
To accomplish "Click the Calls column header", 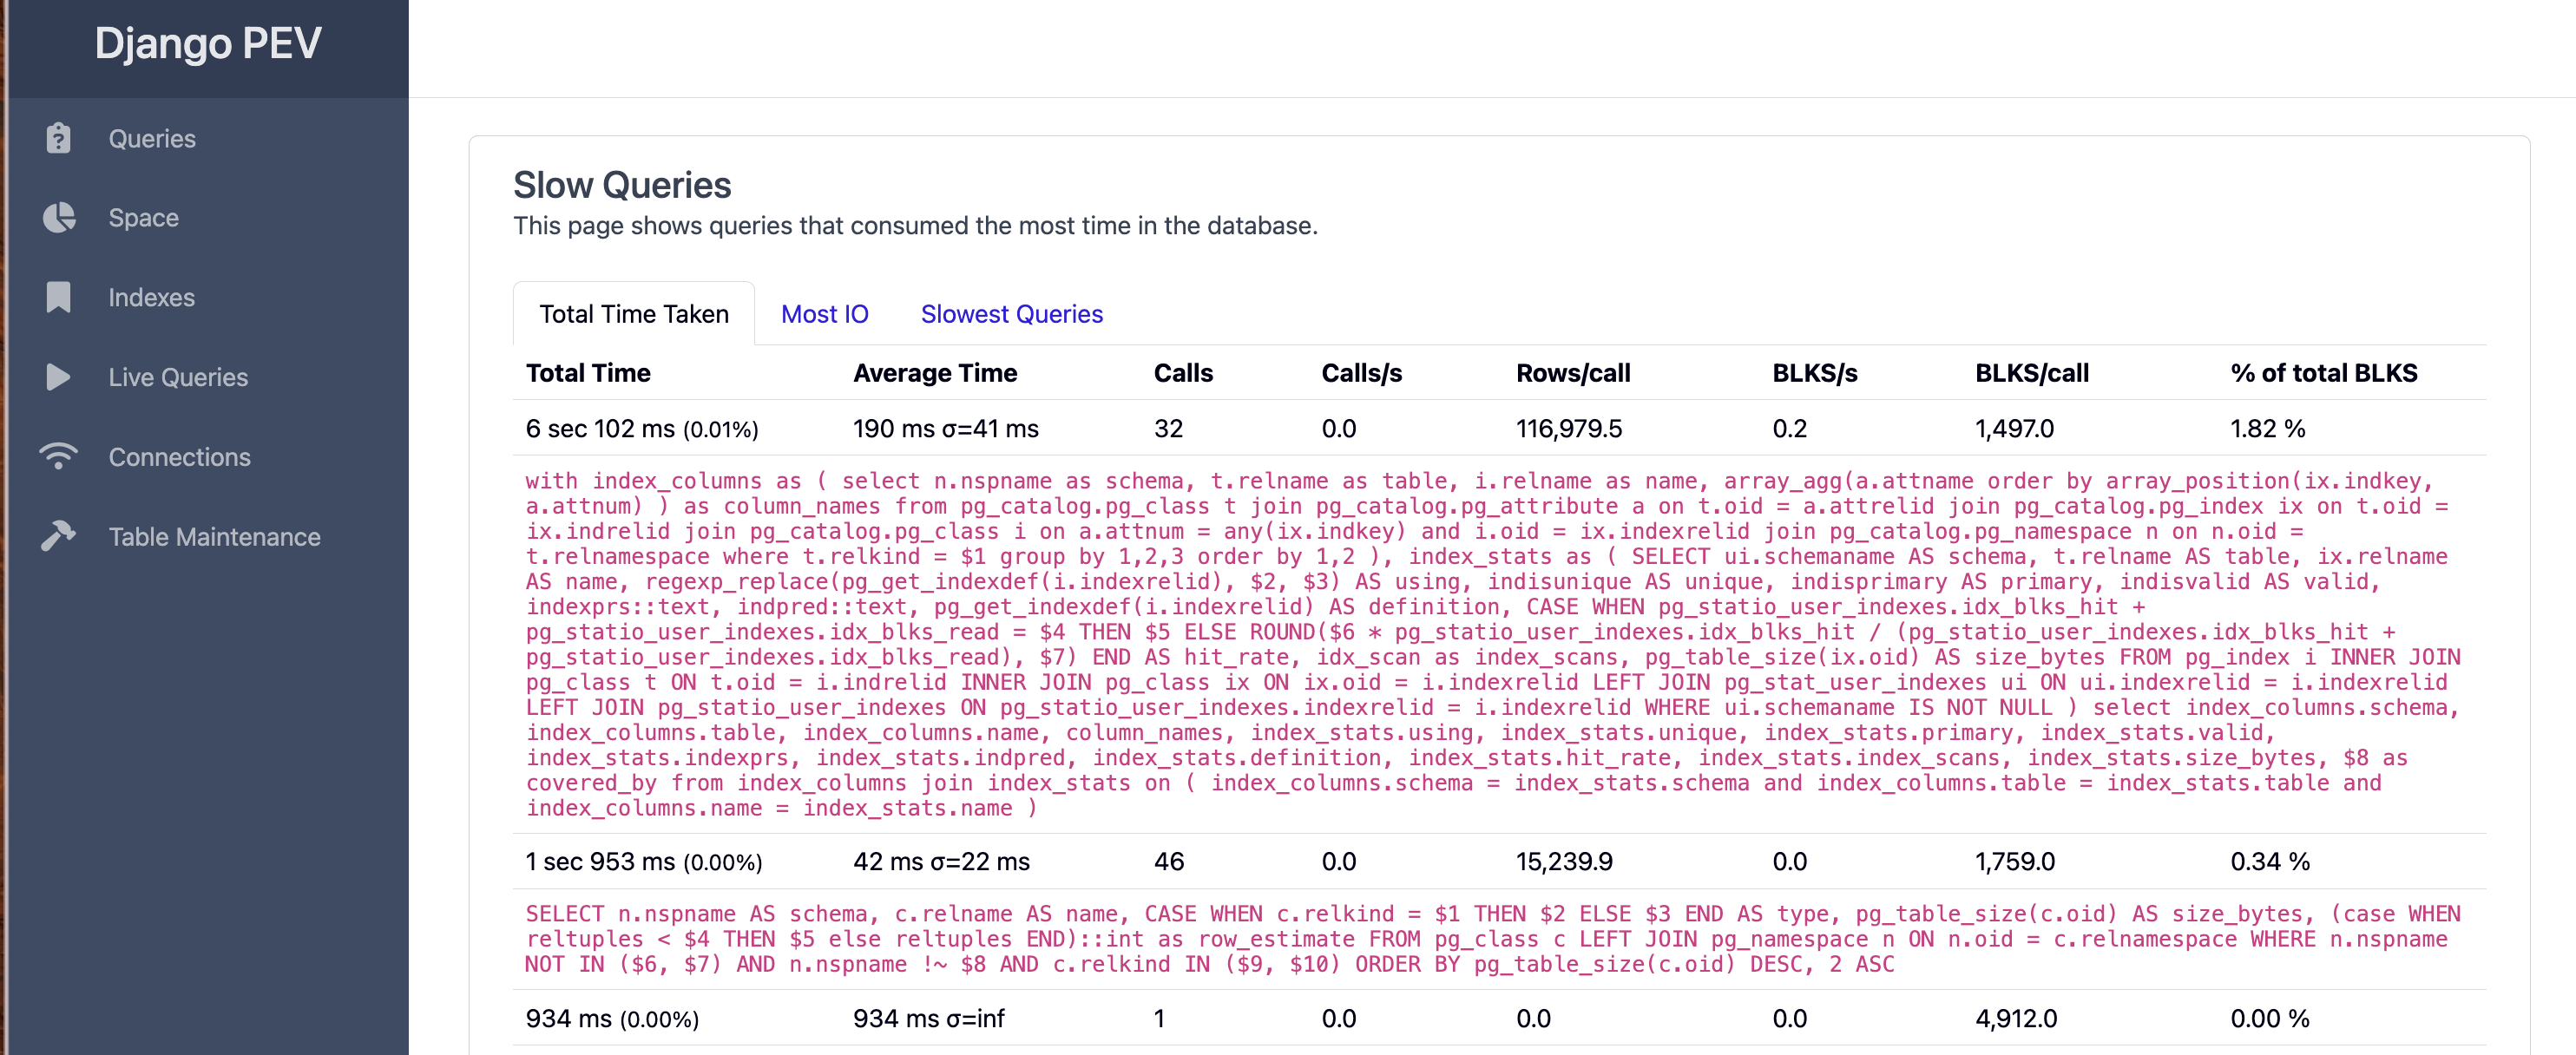I will 1183,373.
